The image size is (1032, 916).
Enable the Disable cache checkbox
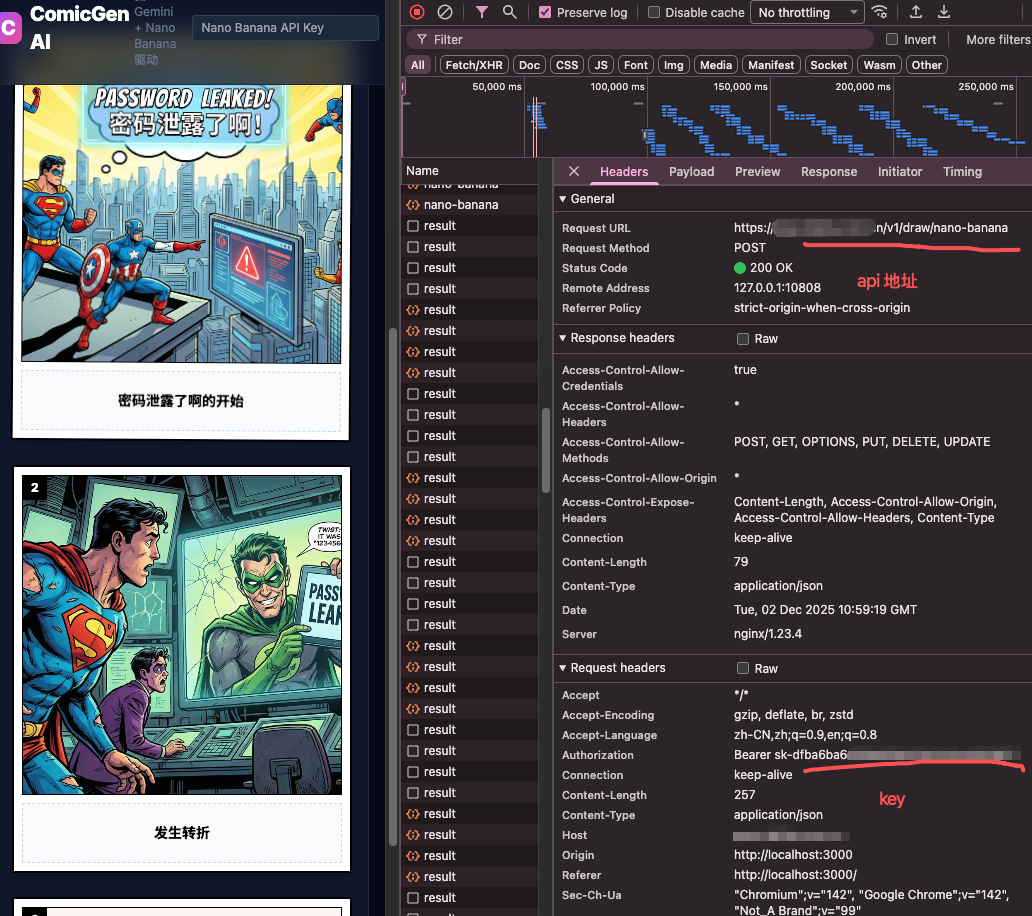click(x=654, y=12)
